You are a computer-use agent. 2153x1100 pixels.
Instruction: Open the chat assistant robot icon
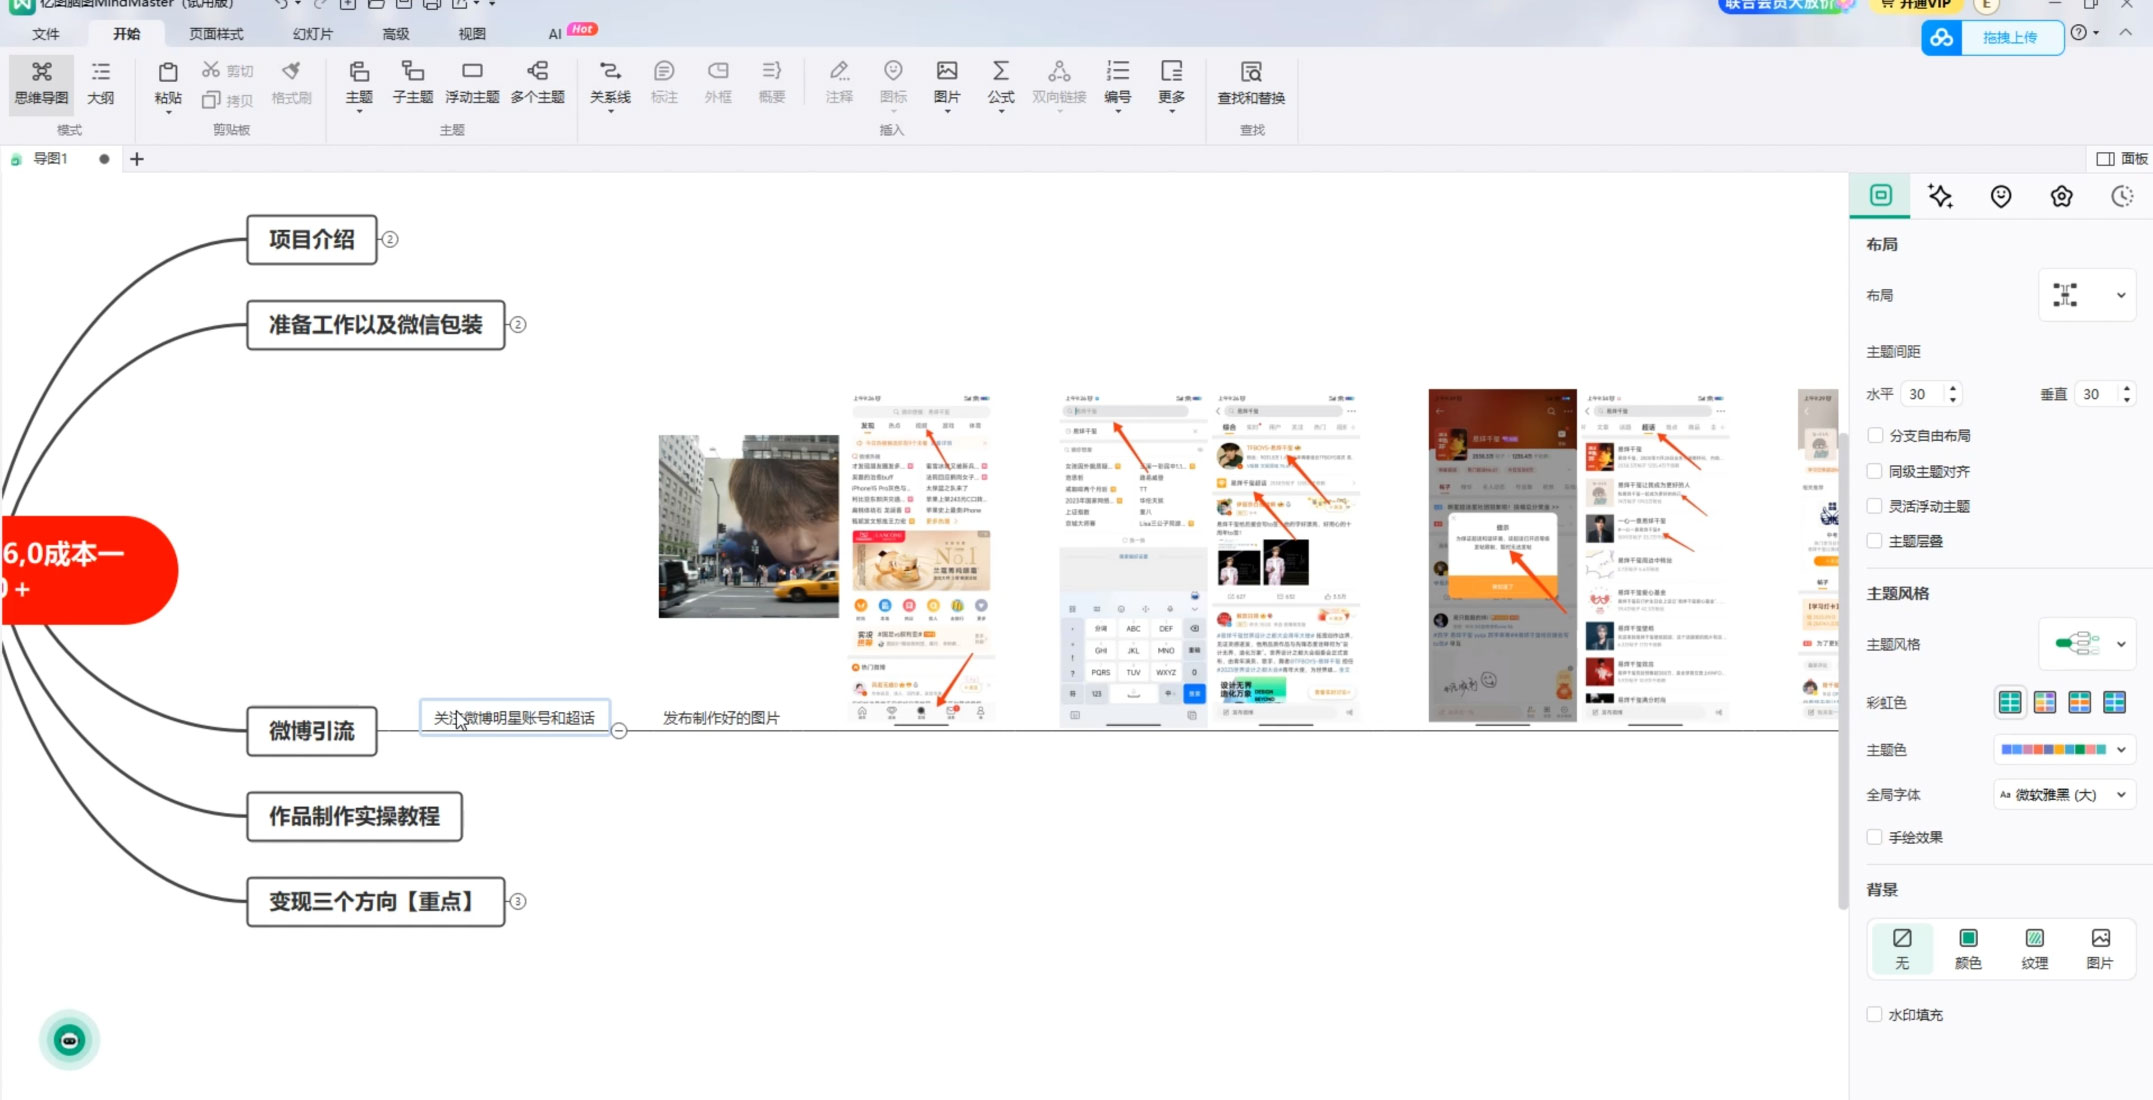(x=69, y=1040)
